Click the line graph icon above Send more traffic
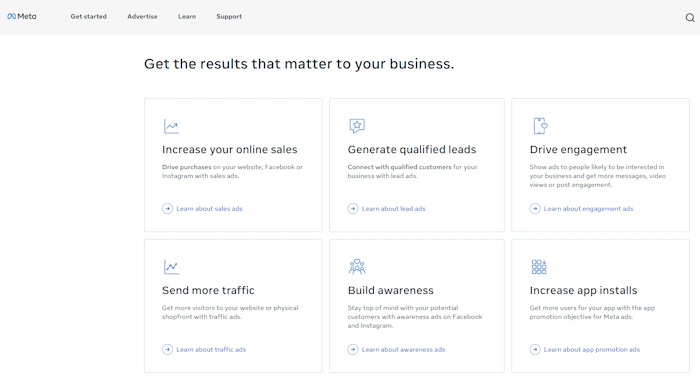This screenshot has width=700, height=384. 171,267
